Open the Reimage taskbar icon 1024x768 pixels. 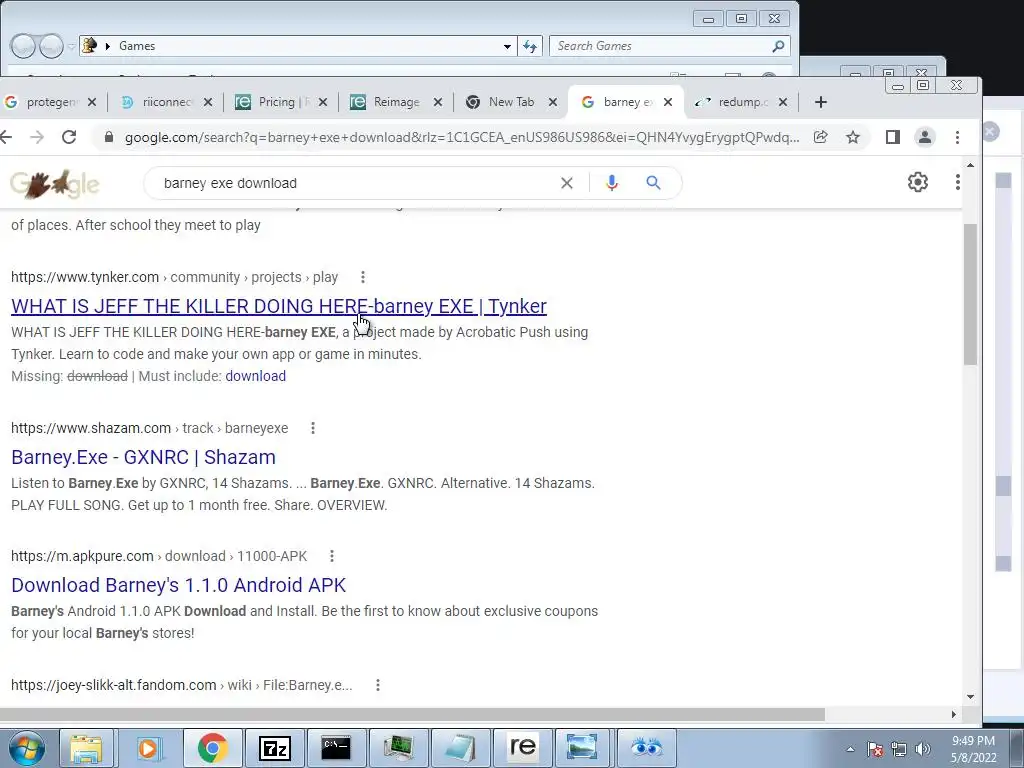click(522, 748)
